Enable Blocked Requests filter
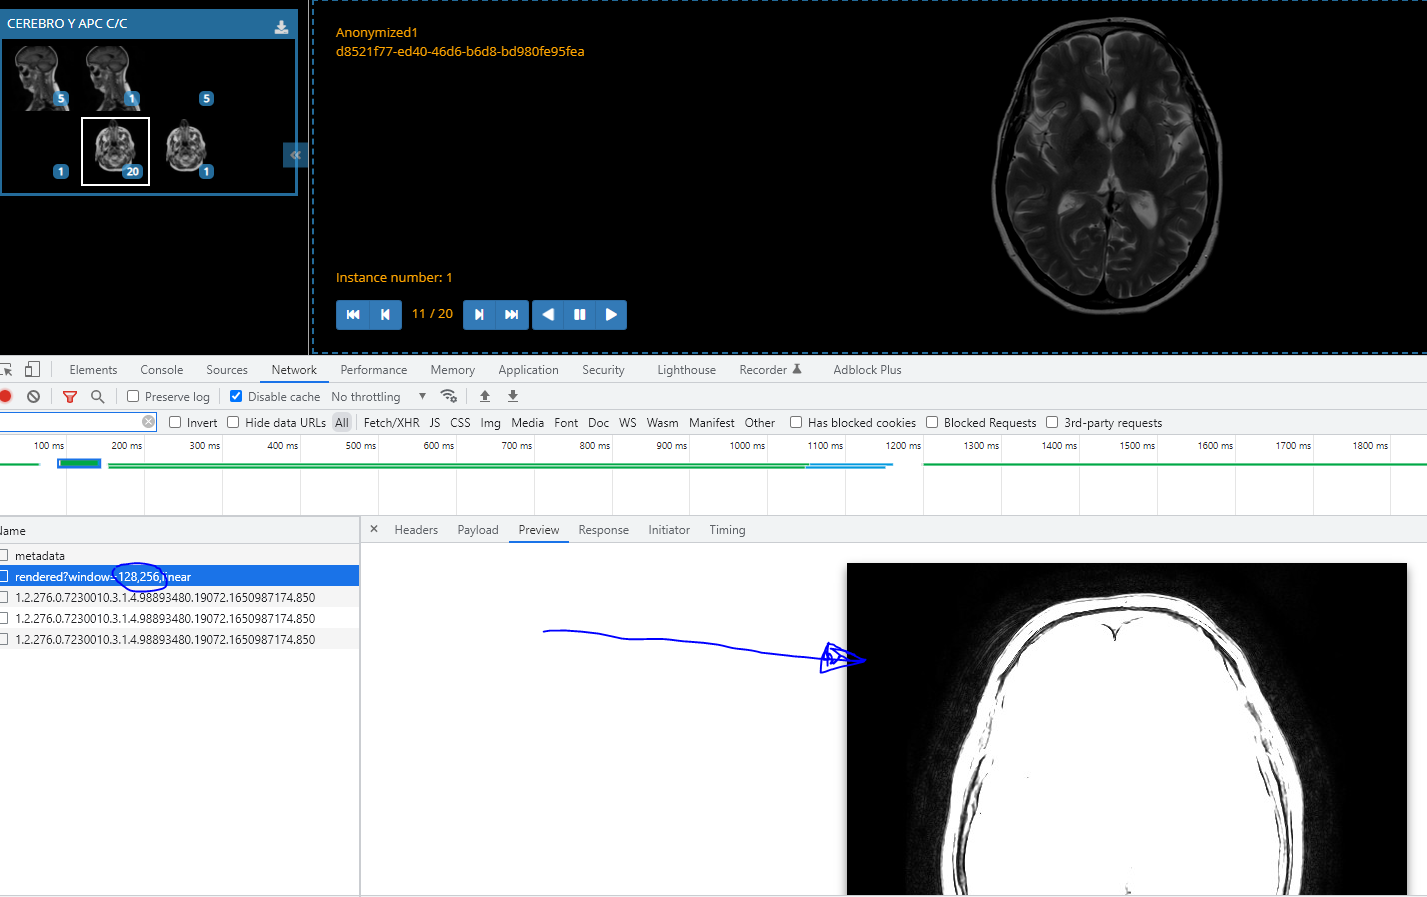The height and width of the screenshot is (897, 1427). (x=932, y=422)
